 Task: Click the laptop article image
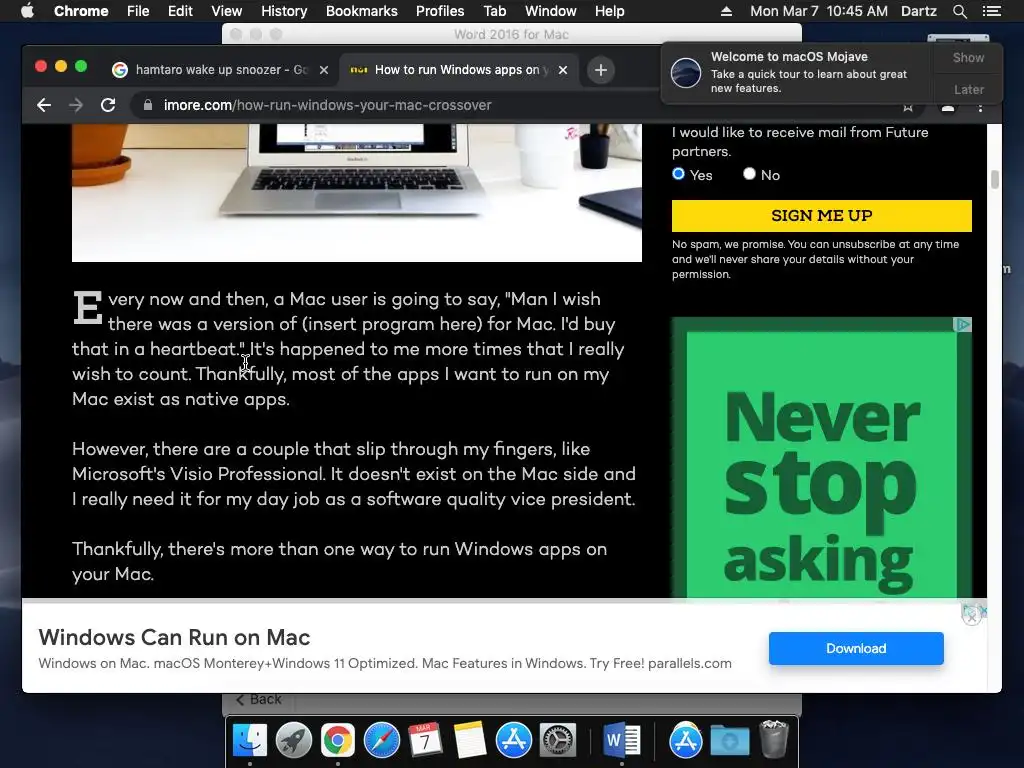click(357, 193)
